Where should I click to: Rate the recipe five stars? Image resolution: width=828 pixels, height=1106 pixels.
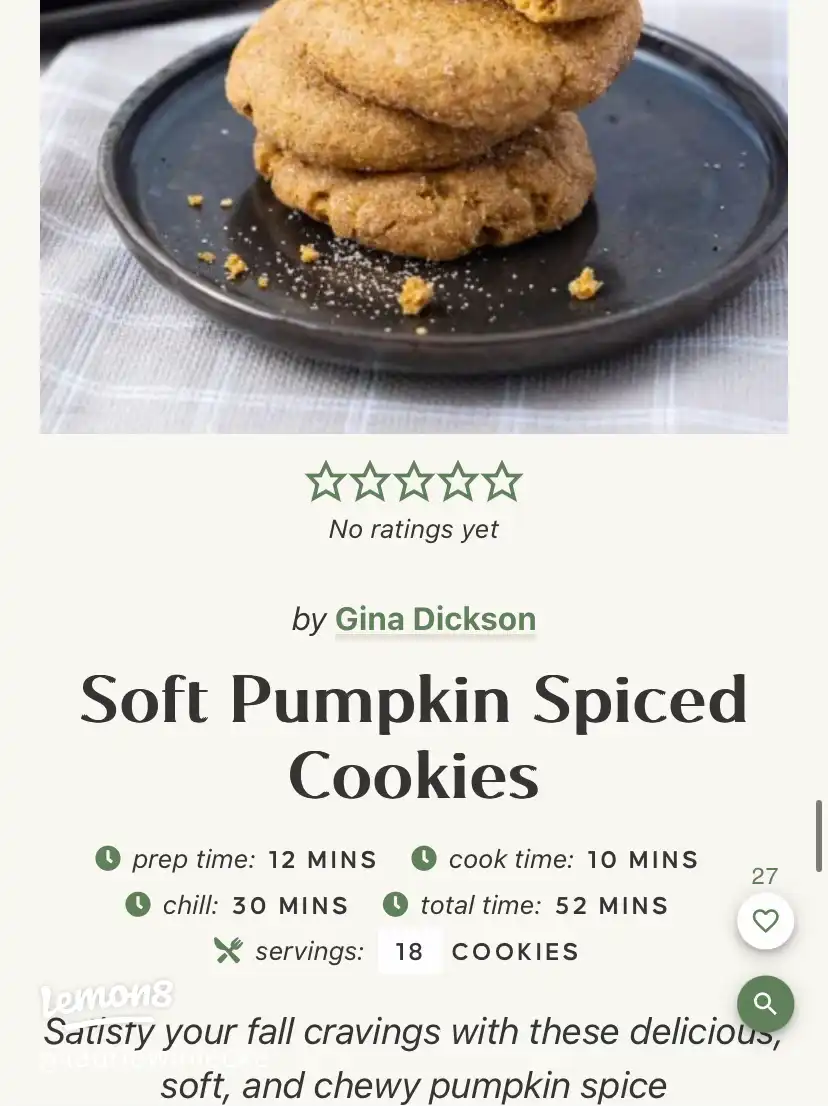click(x=502, y=481)
